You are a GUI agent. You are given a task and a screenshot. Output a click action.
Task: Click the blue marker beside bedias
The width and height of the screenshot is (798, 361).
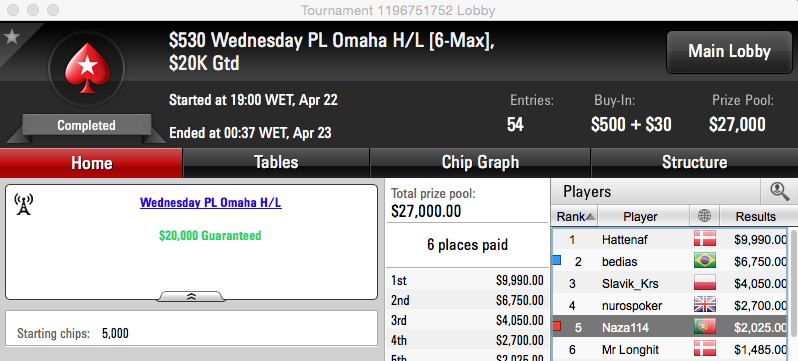coord(557,261)
